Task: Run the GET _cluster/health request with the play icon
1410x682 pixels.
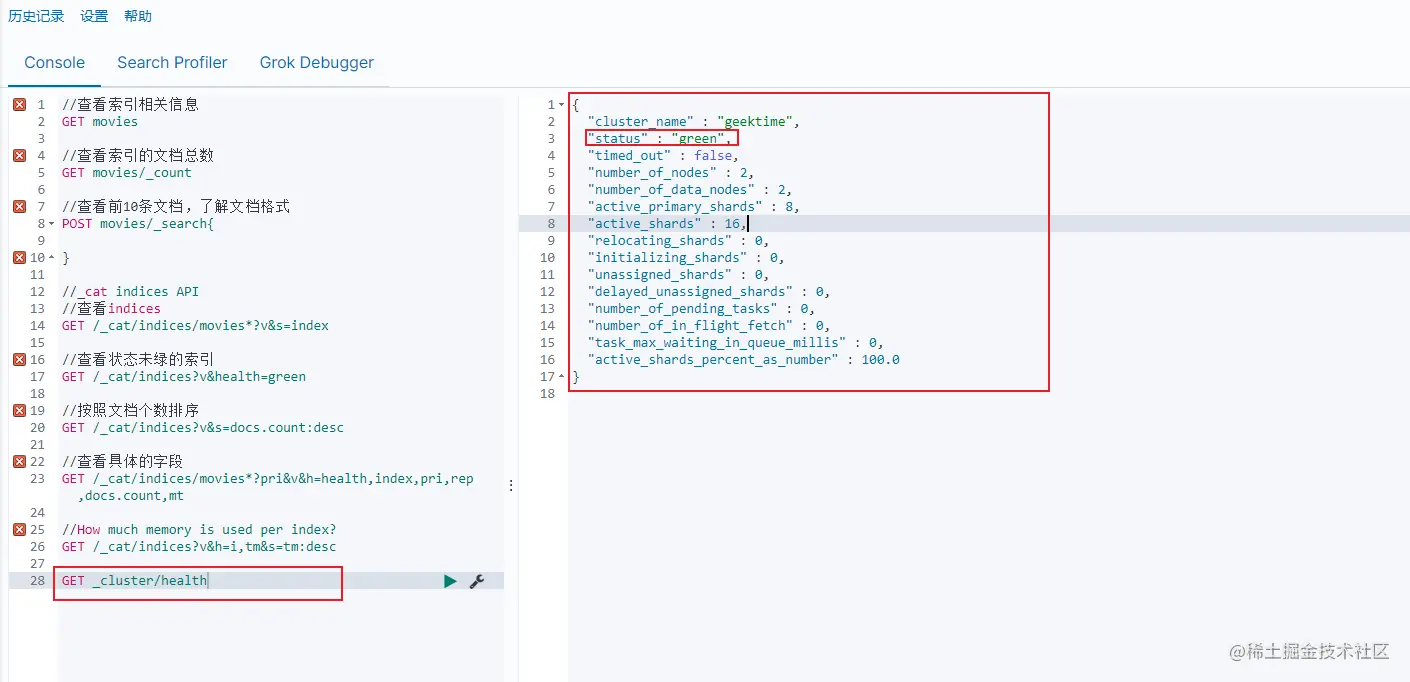Action: click(x=450, y=581)
